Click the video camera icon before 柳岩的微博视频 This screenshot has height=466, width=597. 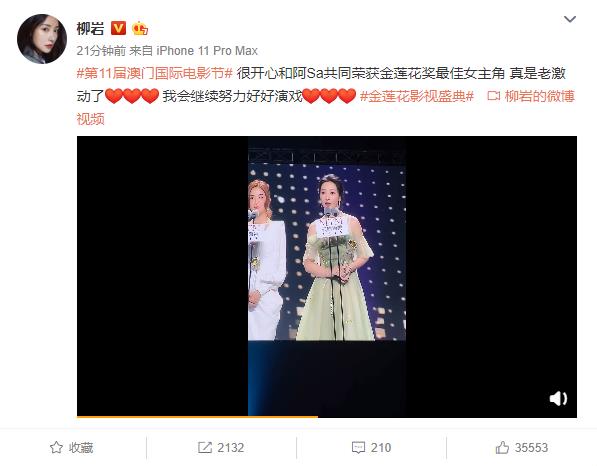click(493, 96)
